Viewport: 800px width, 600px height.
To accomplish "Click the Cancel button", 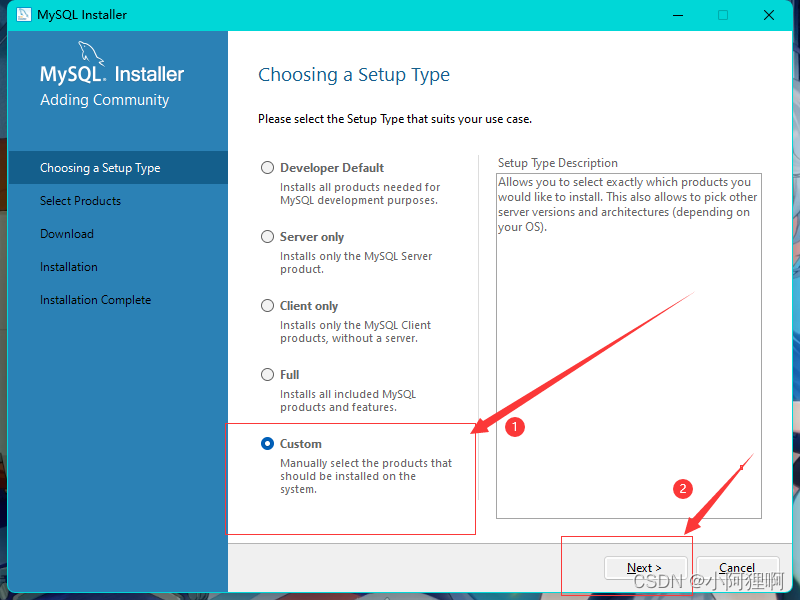I will (737, 568).
